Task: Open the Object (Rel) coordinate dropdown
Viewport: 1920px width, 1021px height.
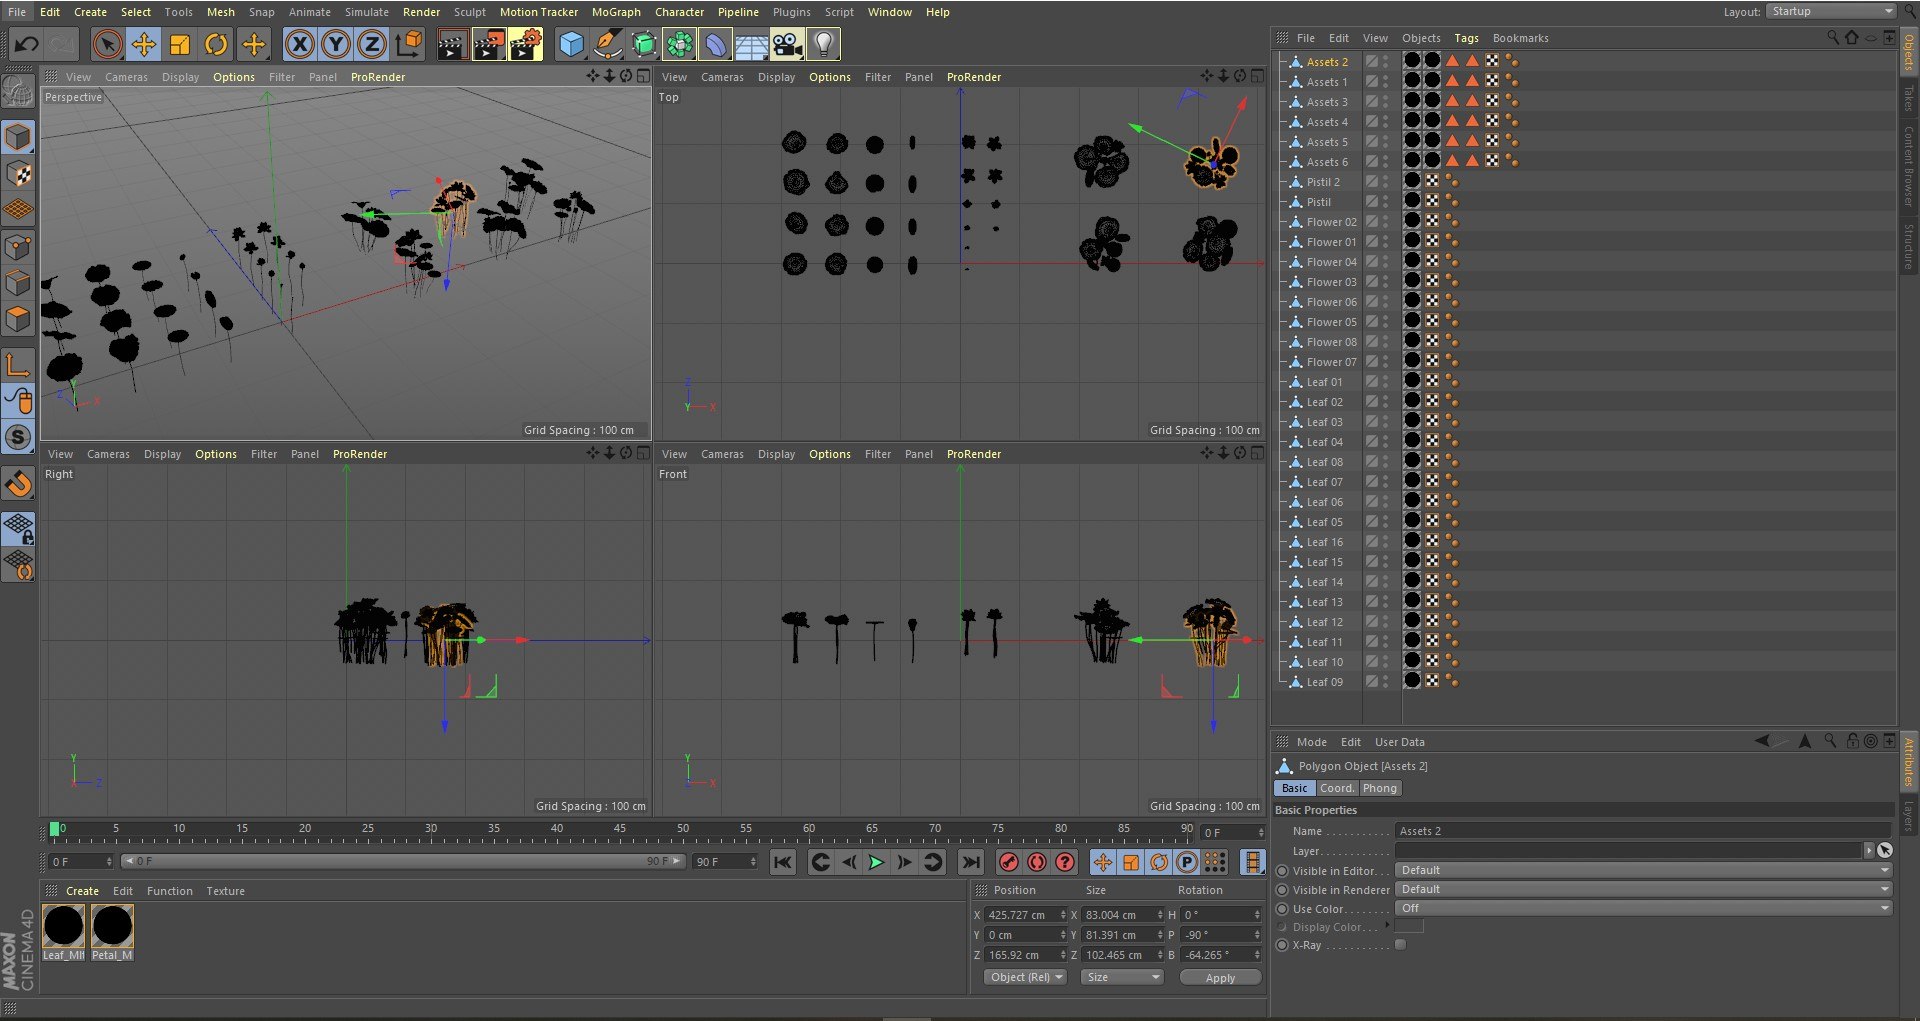Action: coord(1026,977)
